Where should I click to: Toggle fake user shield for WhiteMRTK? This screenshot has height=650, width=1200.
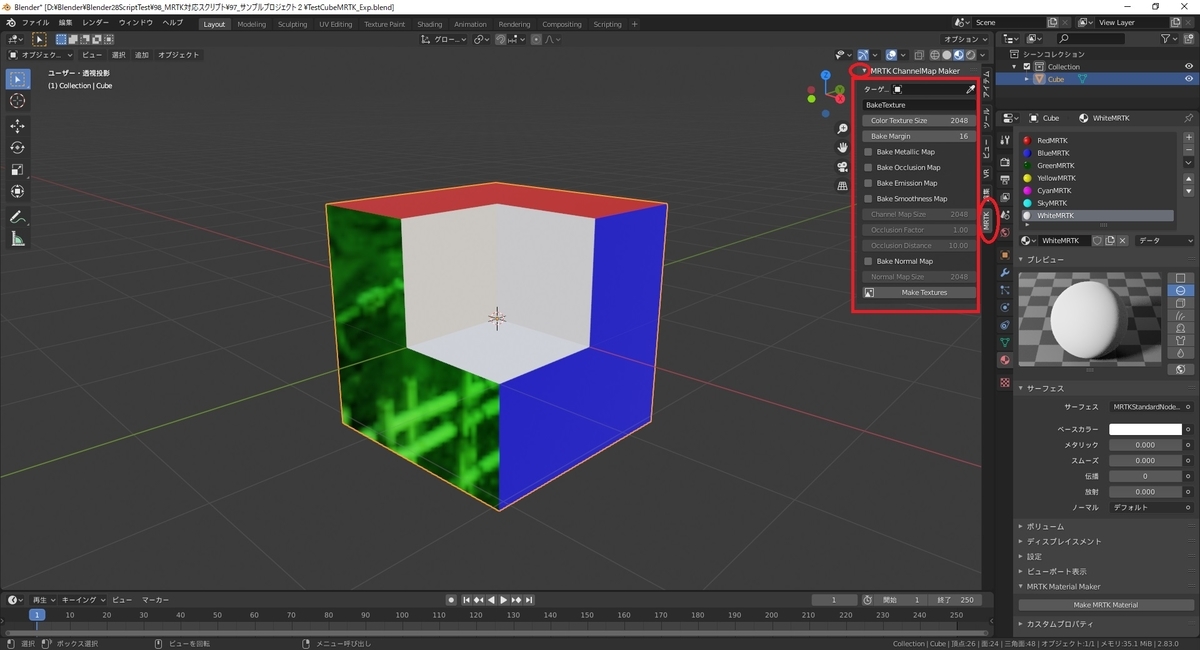pyautogui.click(x=1097, y=241)
